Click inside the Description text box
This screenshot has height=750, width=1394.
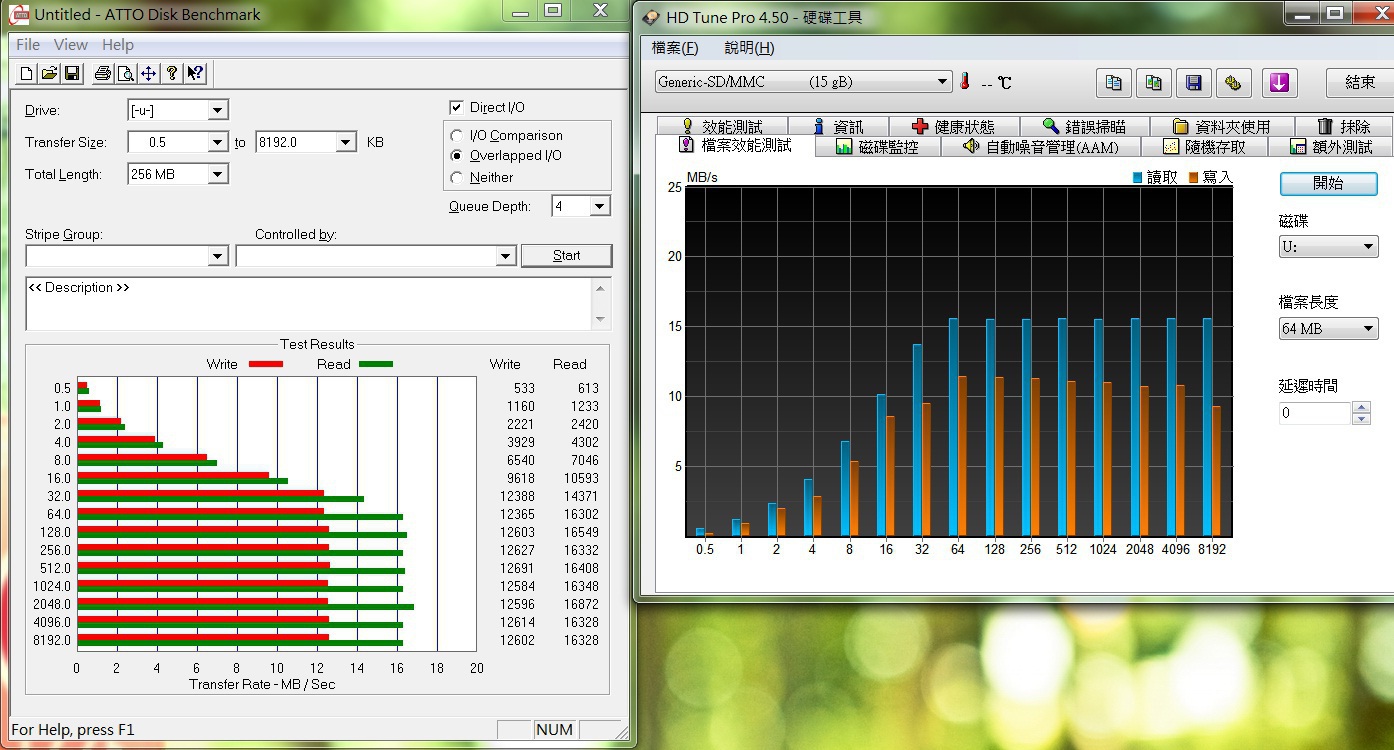(309, 303)
